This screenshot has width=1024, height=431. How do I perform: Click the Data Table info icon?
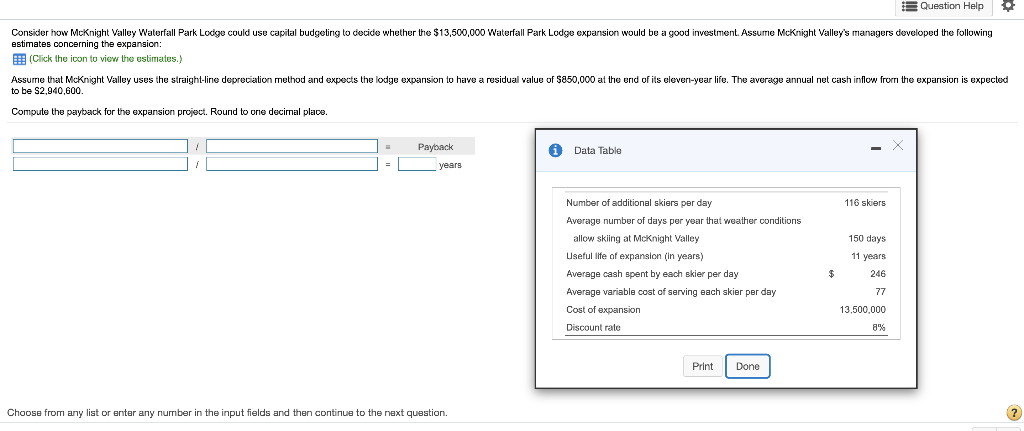click(x=556, y=150)
